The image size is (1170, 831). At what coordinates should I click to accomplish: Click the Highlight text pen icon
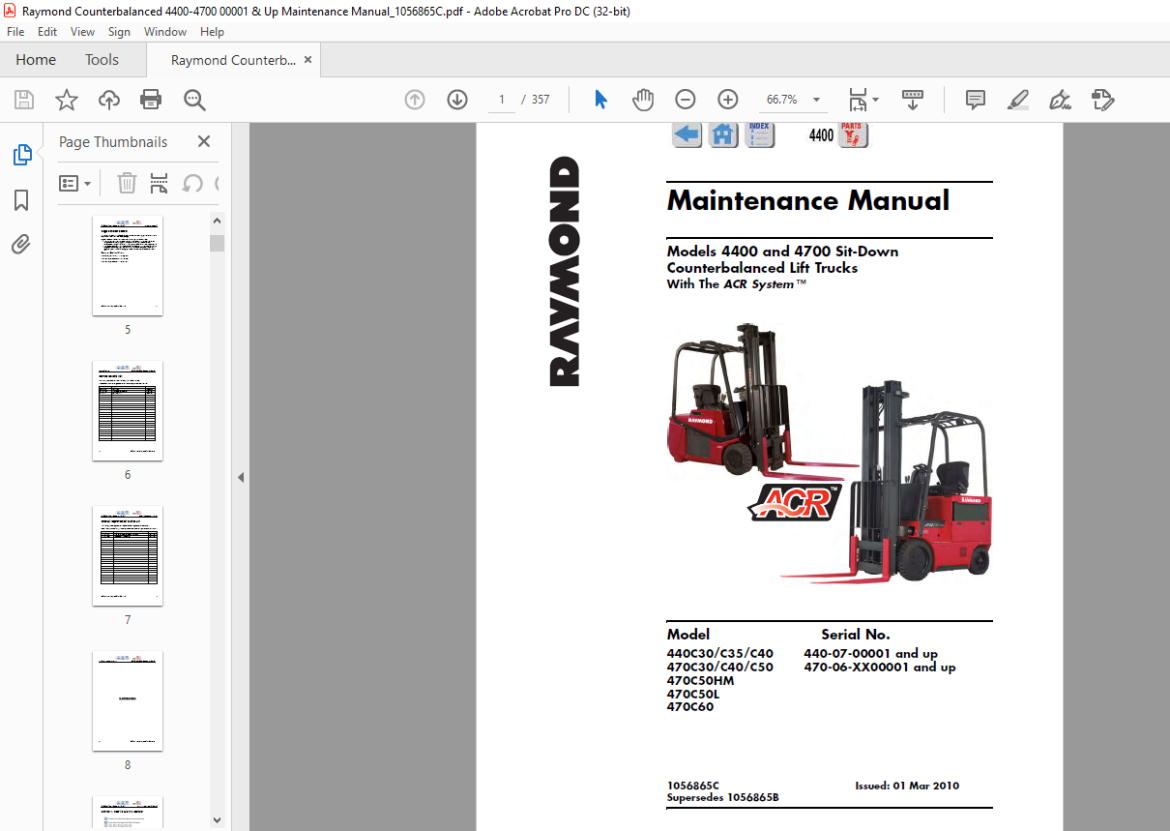click(1018, 99)
